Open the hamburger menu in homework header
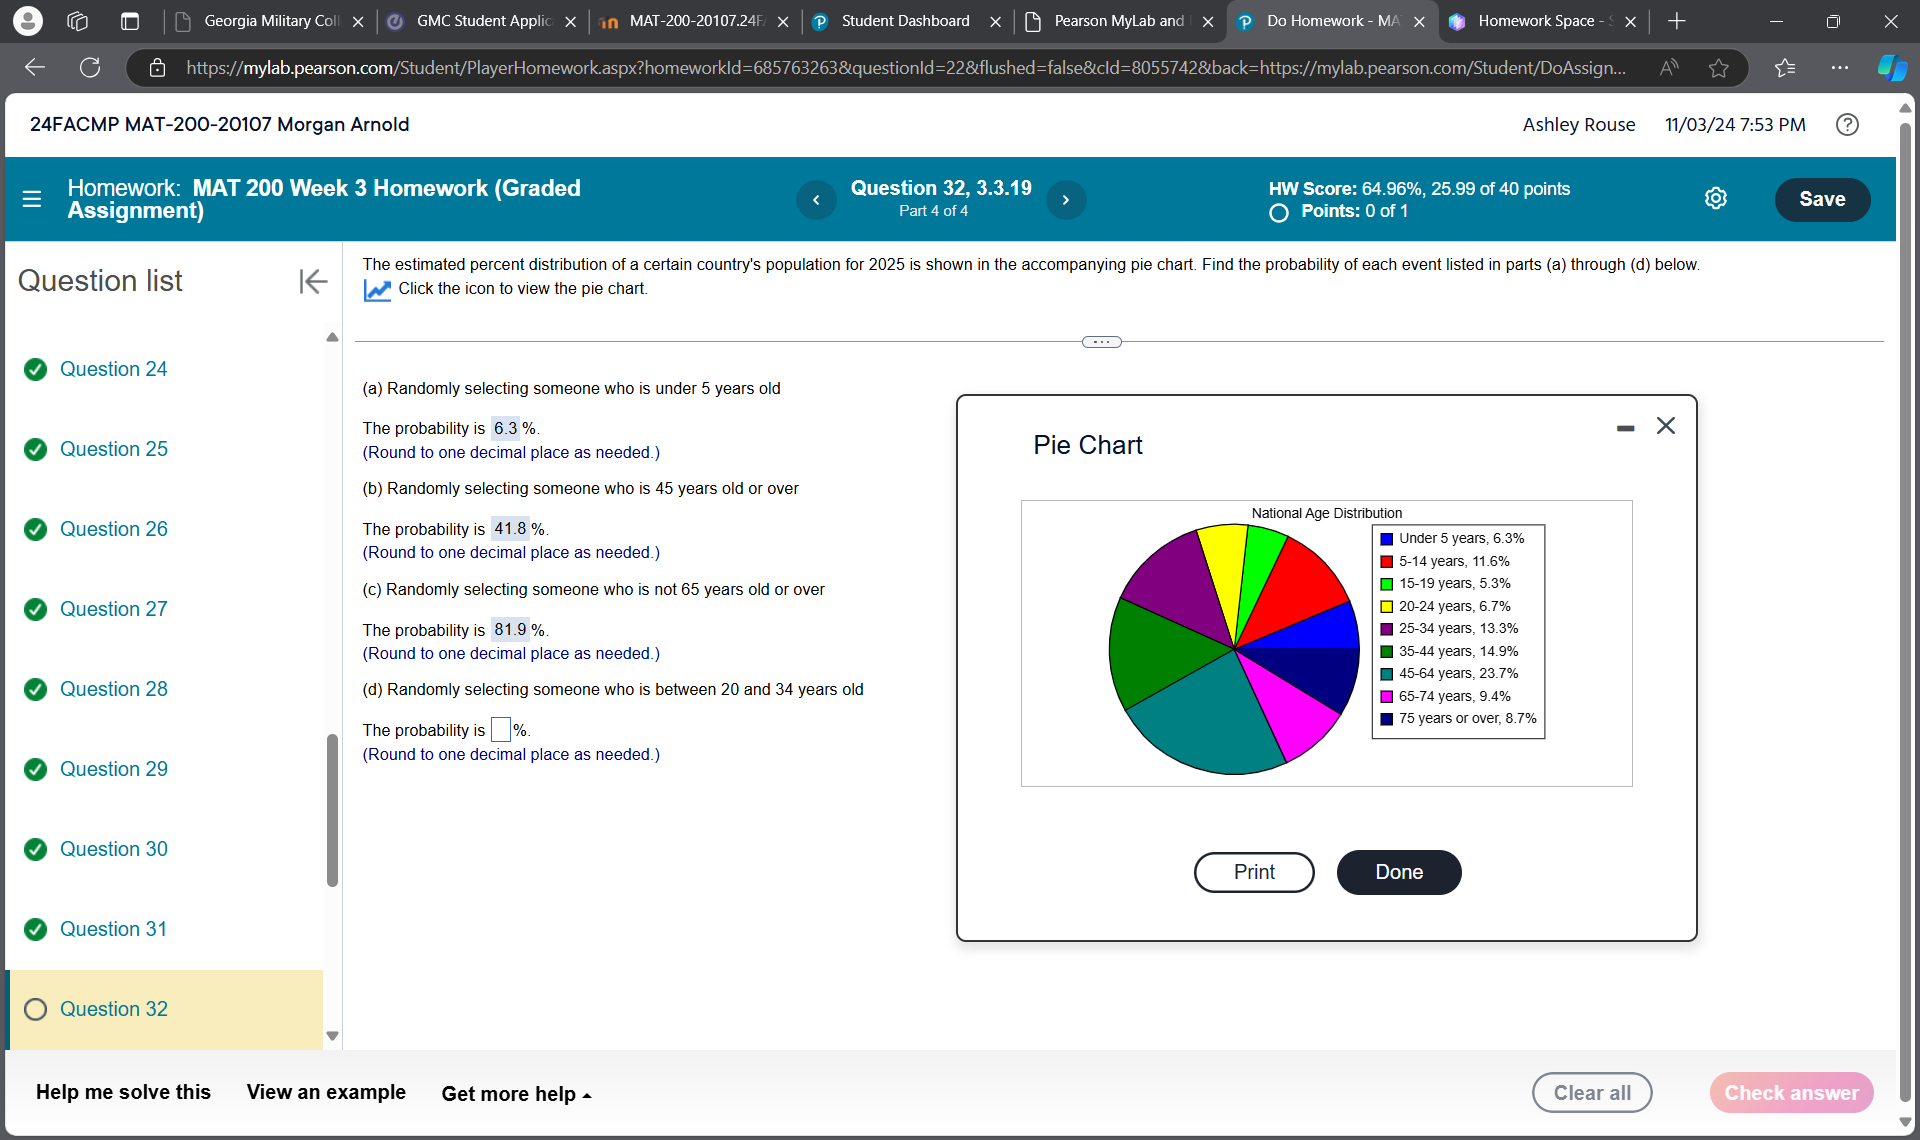Screen dimensions: 1920x1140 [x=32, y=199]
